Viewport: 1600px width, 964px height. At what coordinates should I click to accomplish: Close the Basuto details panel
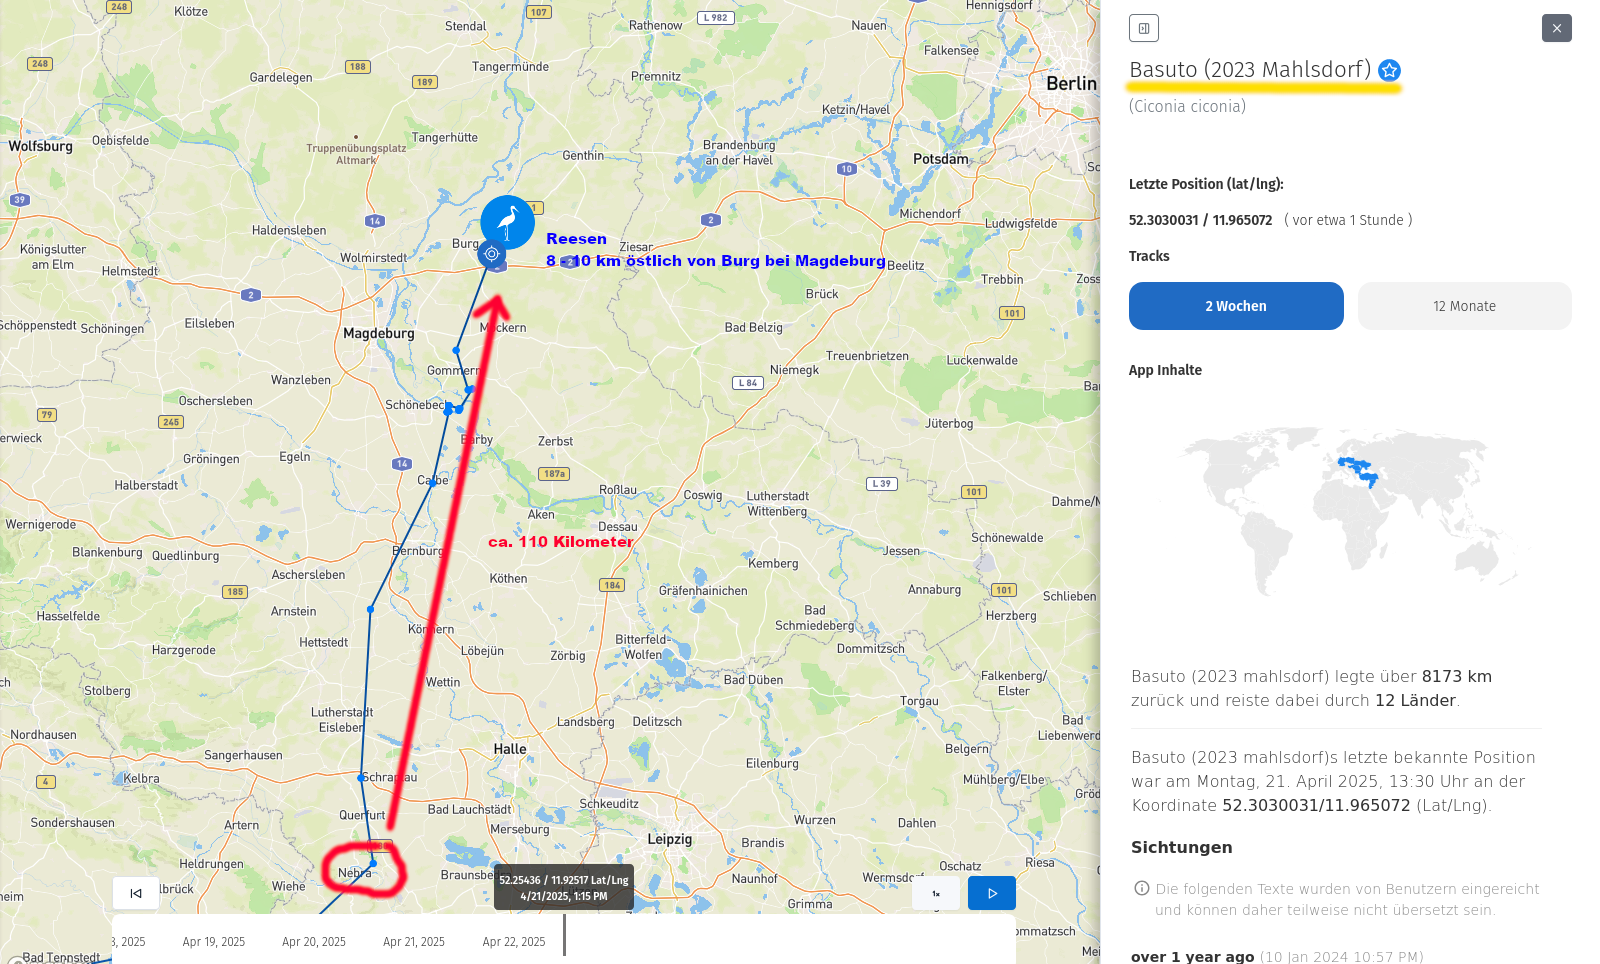pyautogui.click(x=1557, y=28)
